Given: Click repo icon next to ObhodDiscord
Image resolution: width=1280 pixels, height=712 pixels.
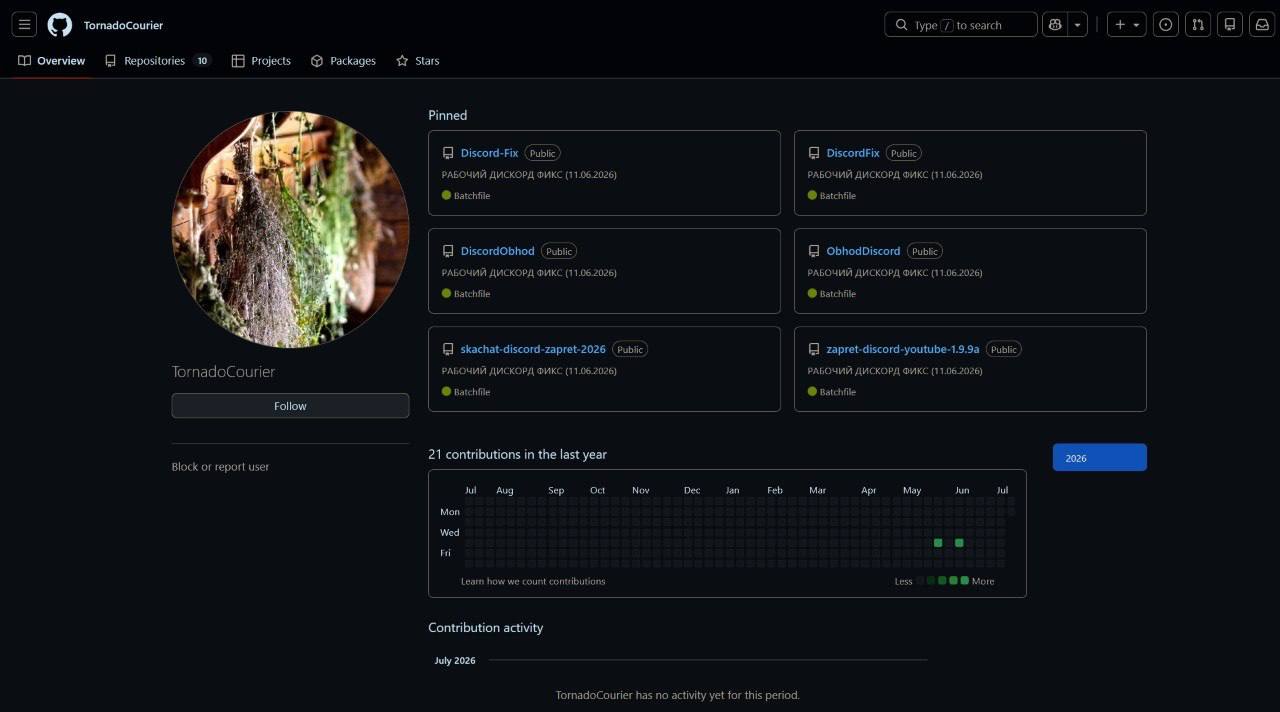Looking at the screenshot, I should click(814, 251).
